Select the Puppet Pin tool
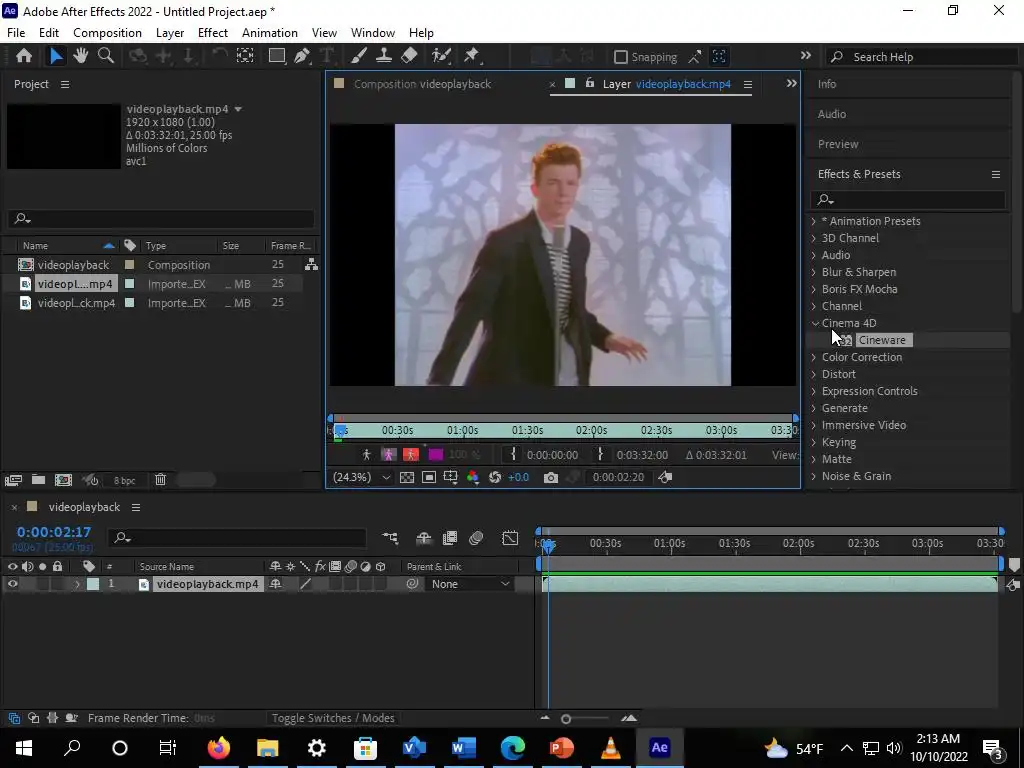Viewport: 1024px width, 768px height. 472,56
